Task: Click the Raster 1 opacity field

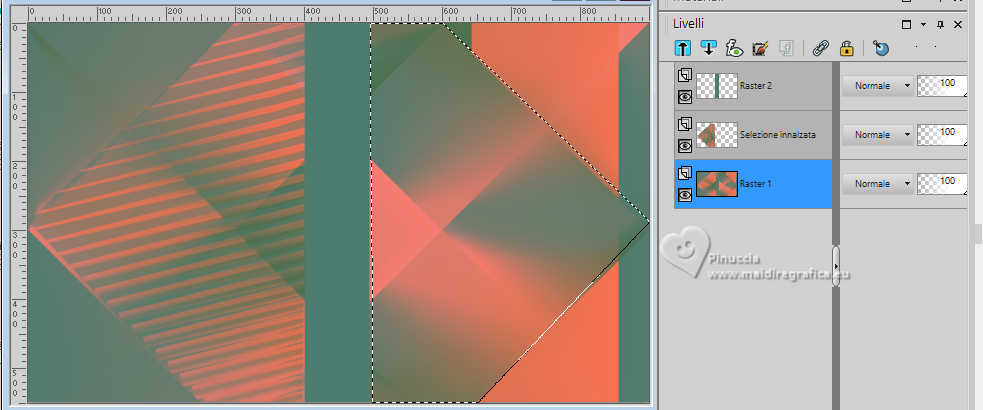Action: tap(942, 184)
